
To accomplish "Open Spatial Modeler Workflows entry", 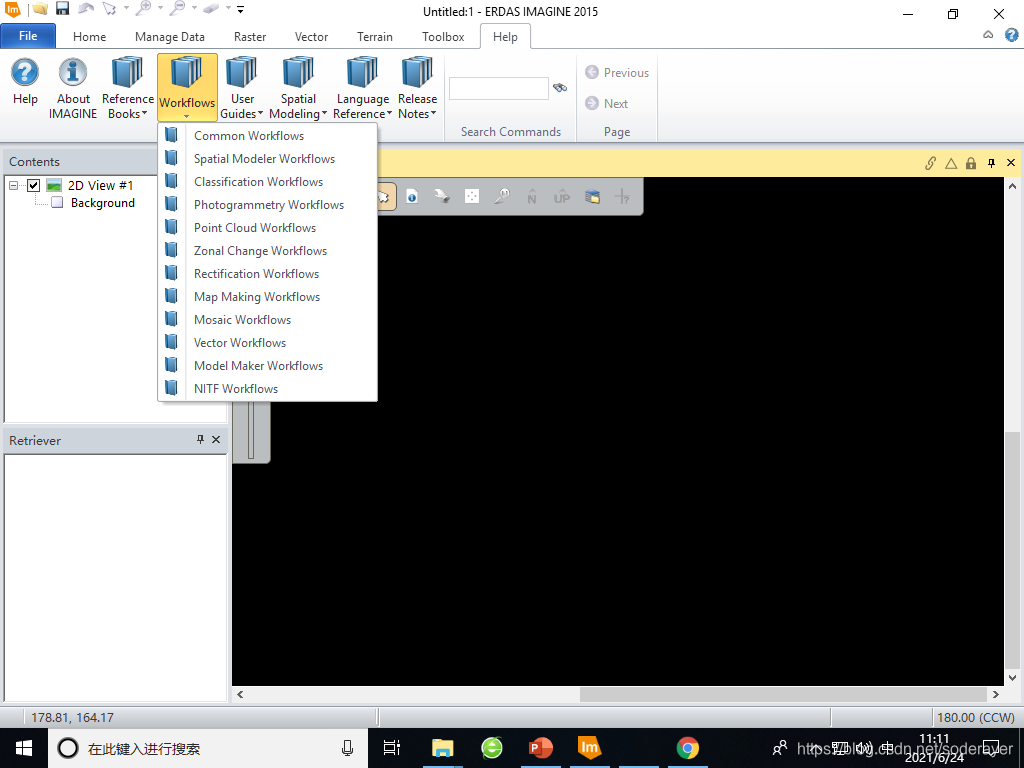I will [x=268, y=159].
